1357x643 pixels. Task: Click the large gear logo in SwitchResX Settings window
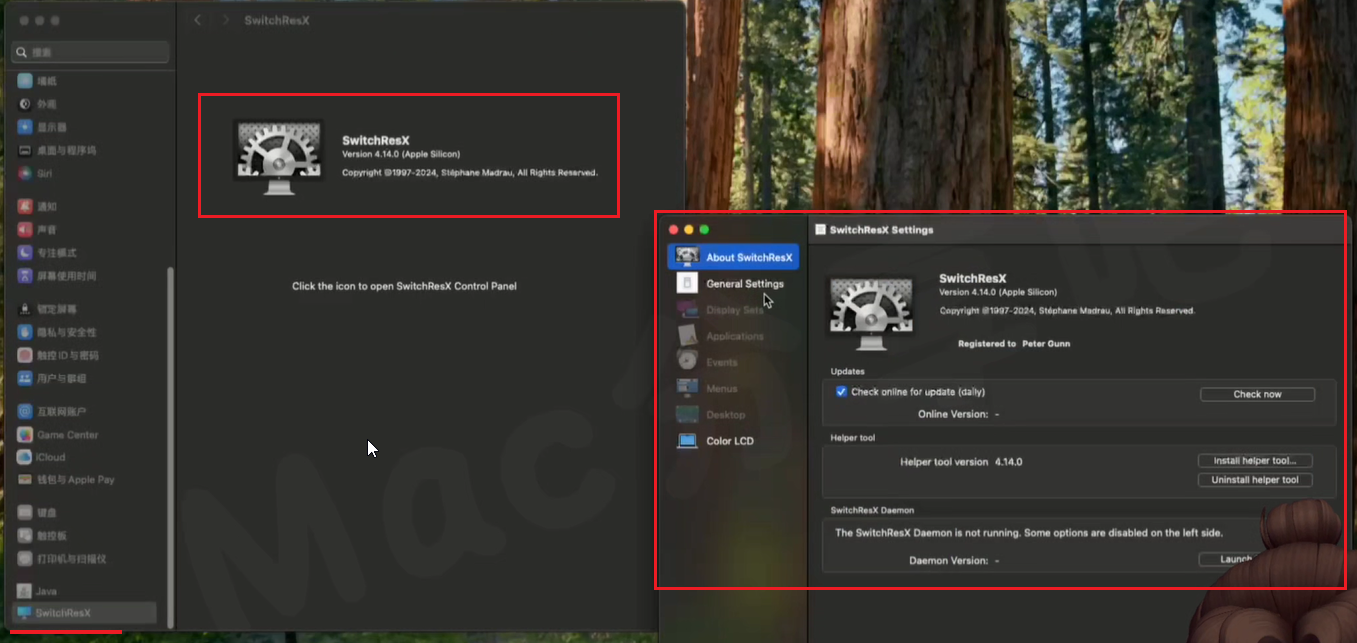click(x=872, y=313)
